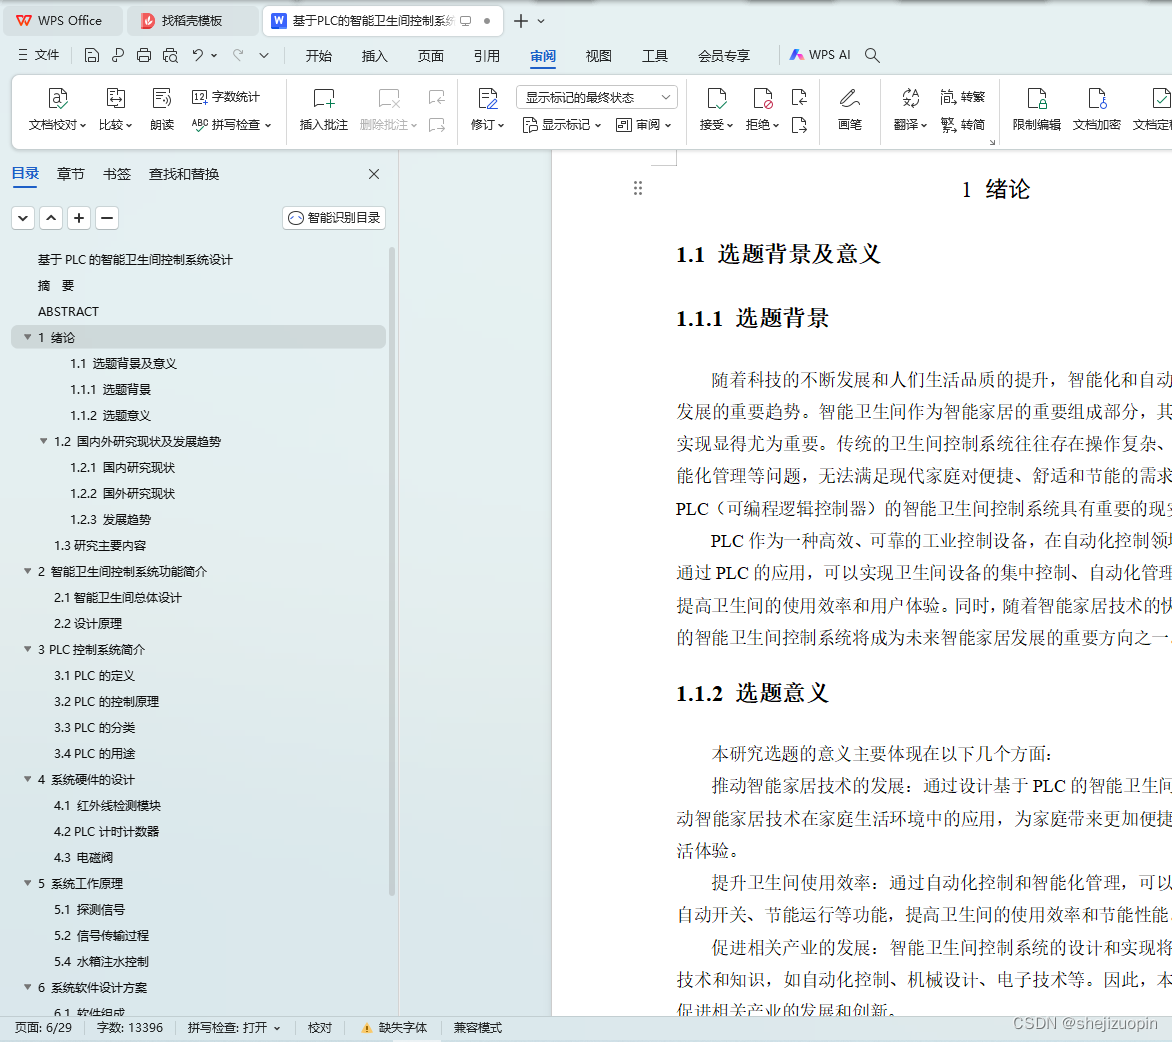Switch to the 章节 navigation tab
This screenshot has height=1042, width=1172.
tap(71, 174)
